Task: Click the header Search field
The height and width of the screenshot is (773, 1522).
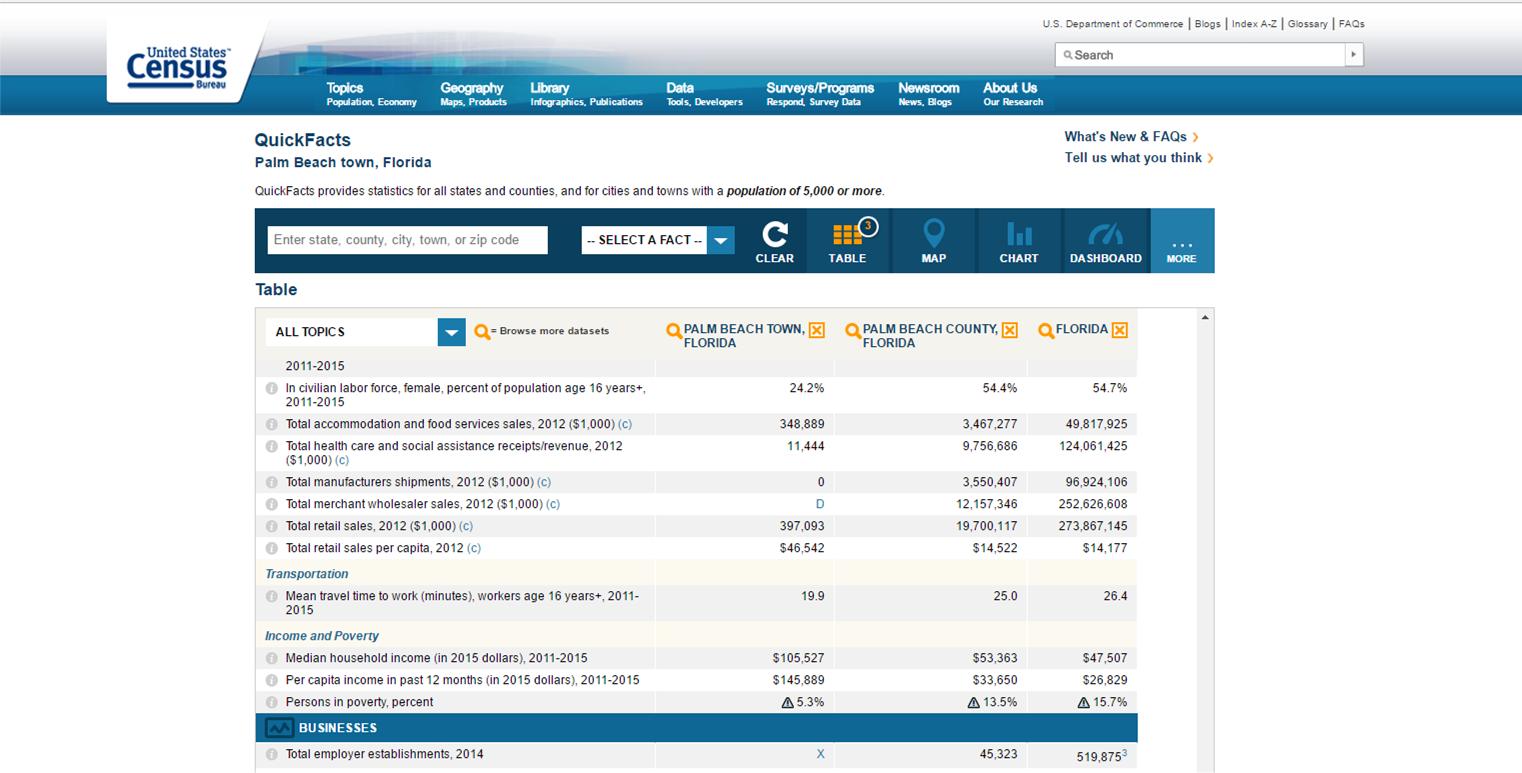Action: click(x=1200, y=55)
